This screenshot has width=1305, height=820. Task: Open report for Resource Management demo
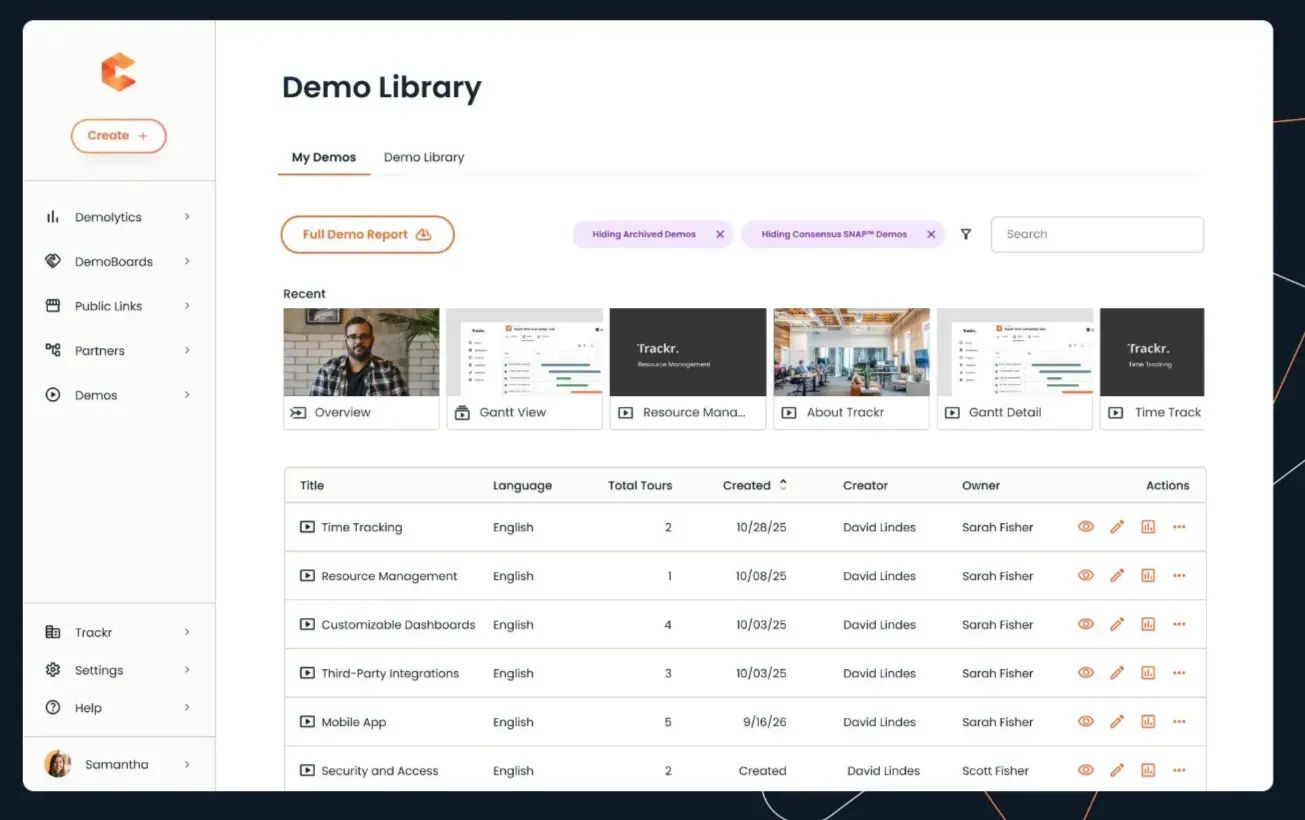[x=1148, y=576]
